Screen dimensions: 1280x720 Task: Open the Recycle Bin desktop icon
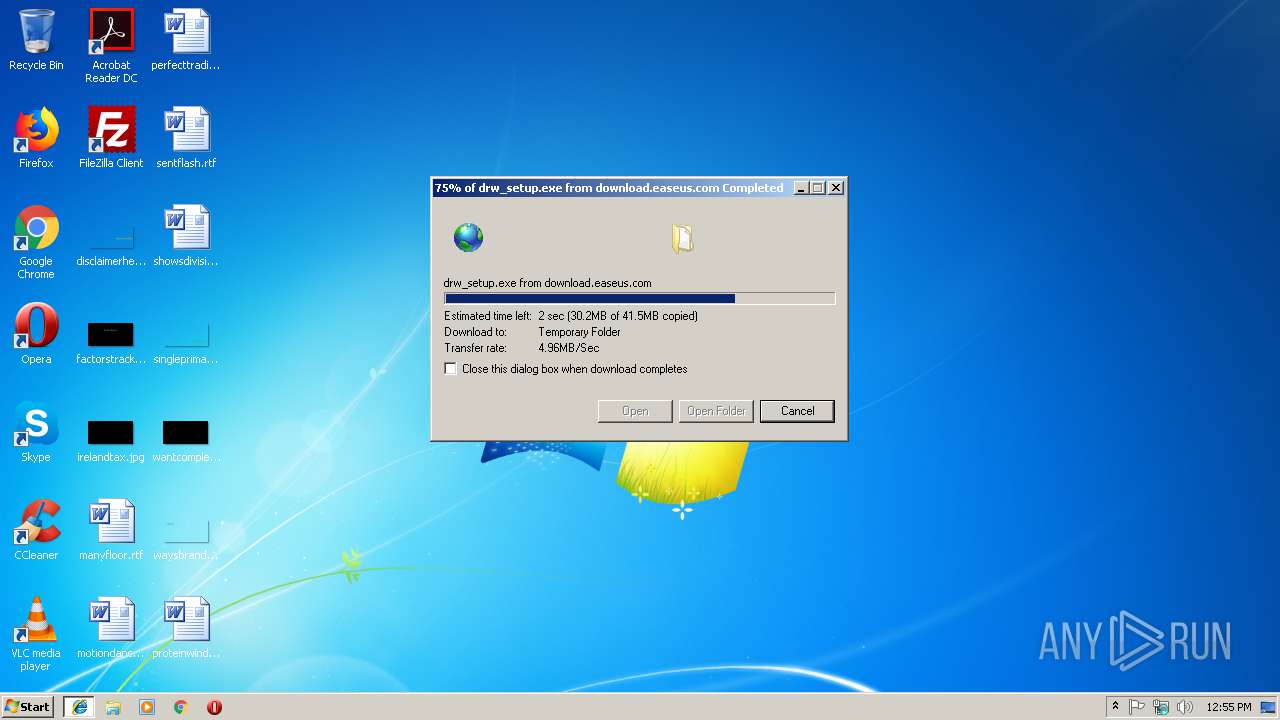36,40
